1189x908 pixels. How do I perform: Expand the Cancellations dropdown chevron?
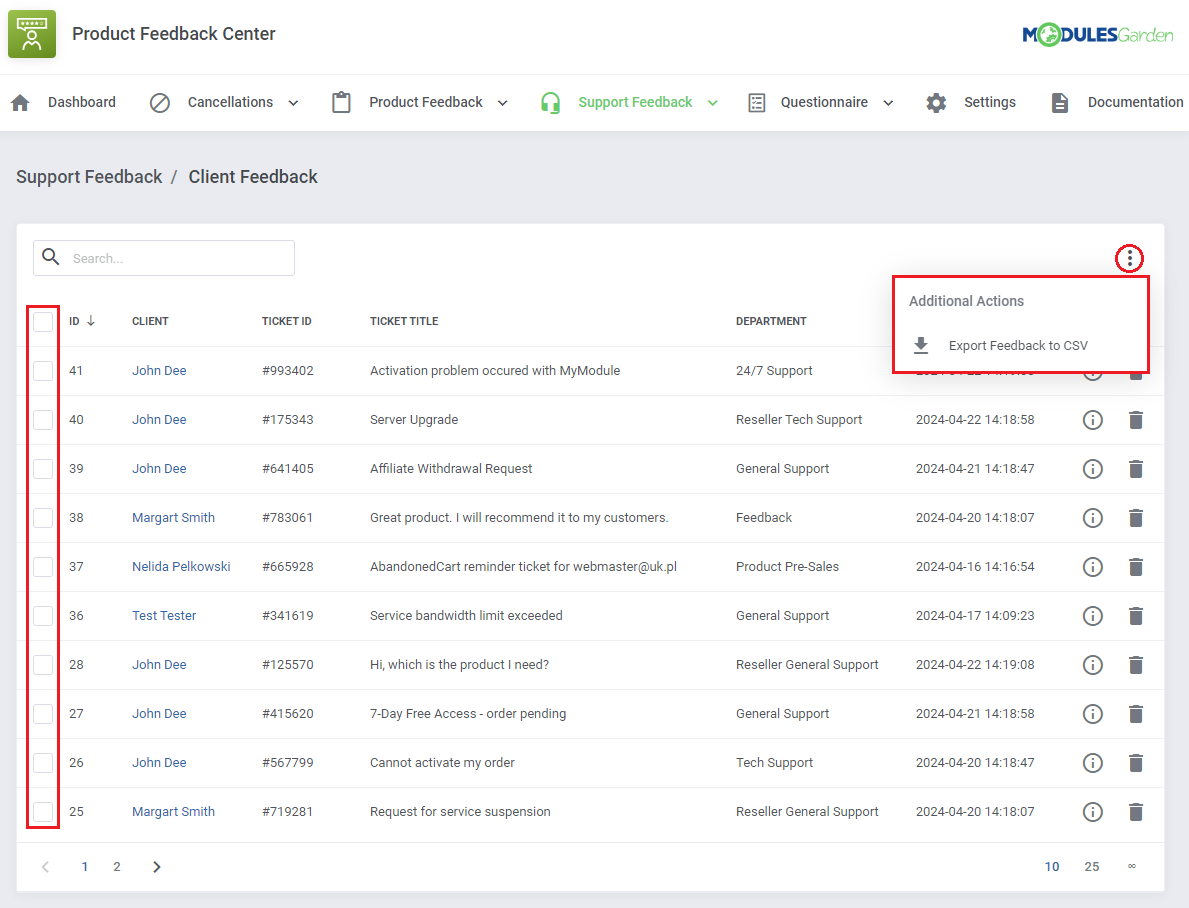pyautogui.click(x=293, y=103)
